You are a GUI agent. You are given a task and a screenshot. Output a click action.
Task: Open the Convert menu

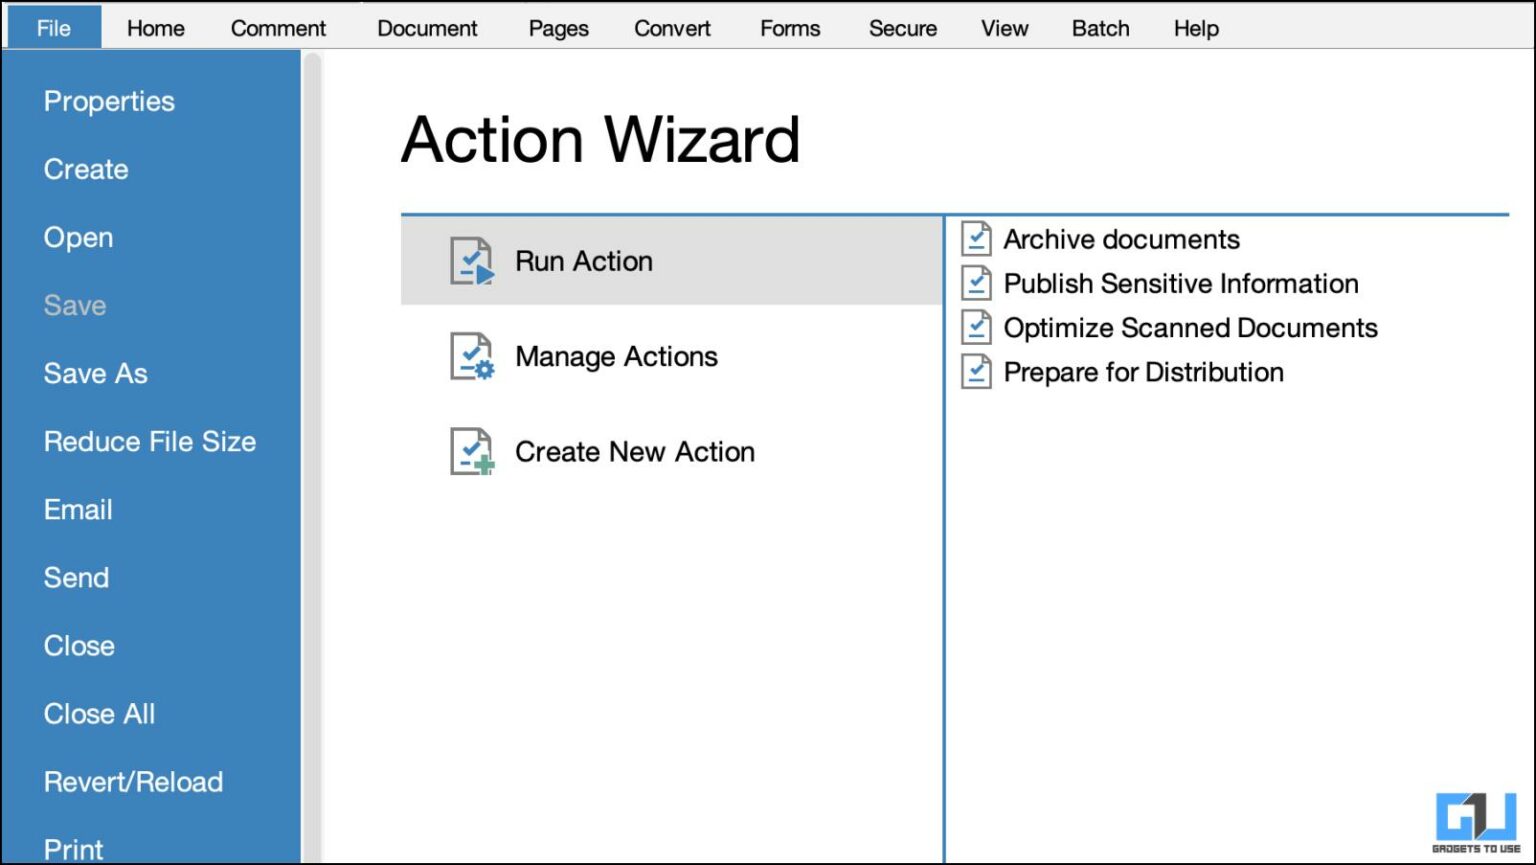tap(672, 28)
